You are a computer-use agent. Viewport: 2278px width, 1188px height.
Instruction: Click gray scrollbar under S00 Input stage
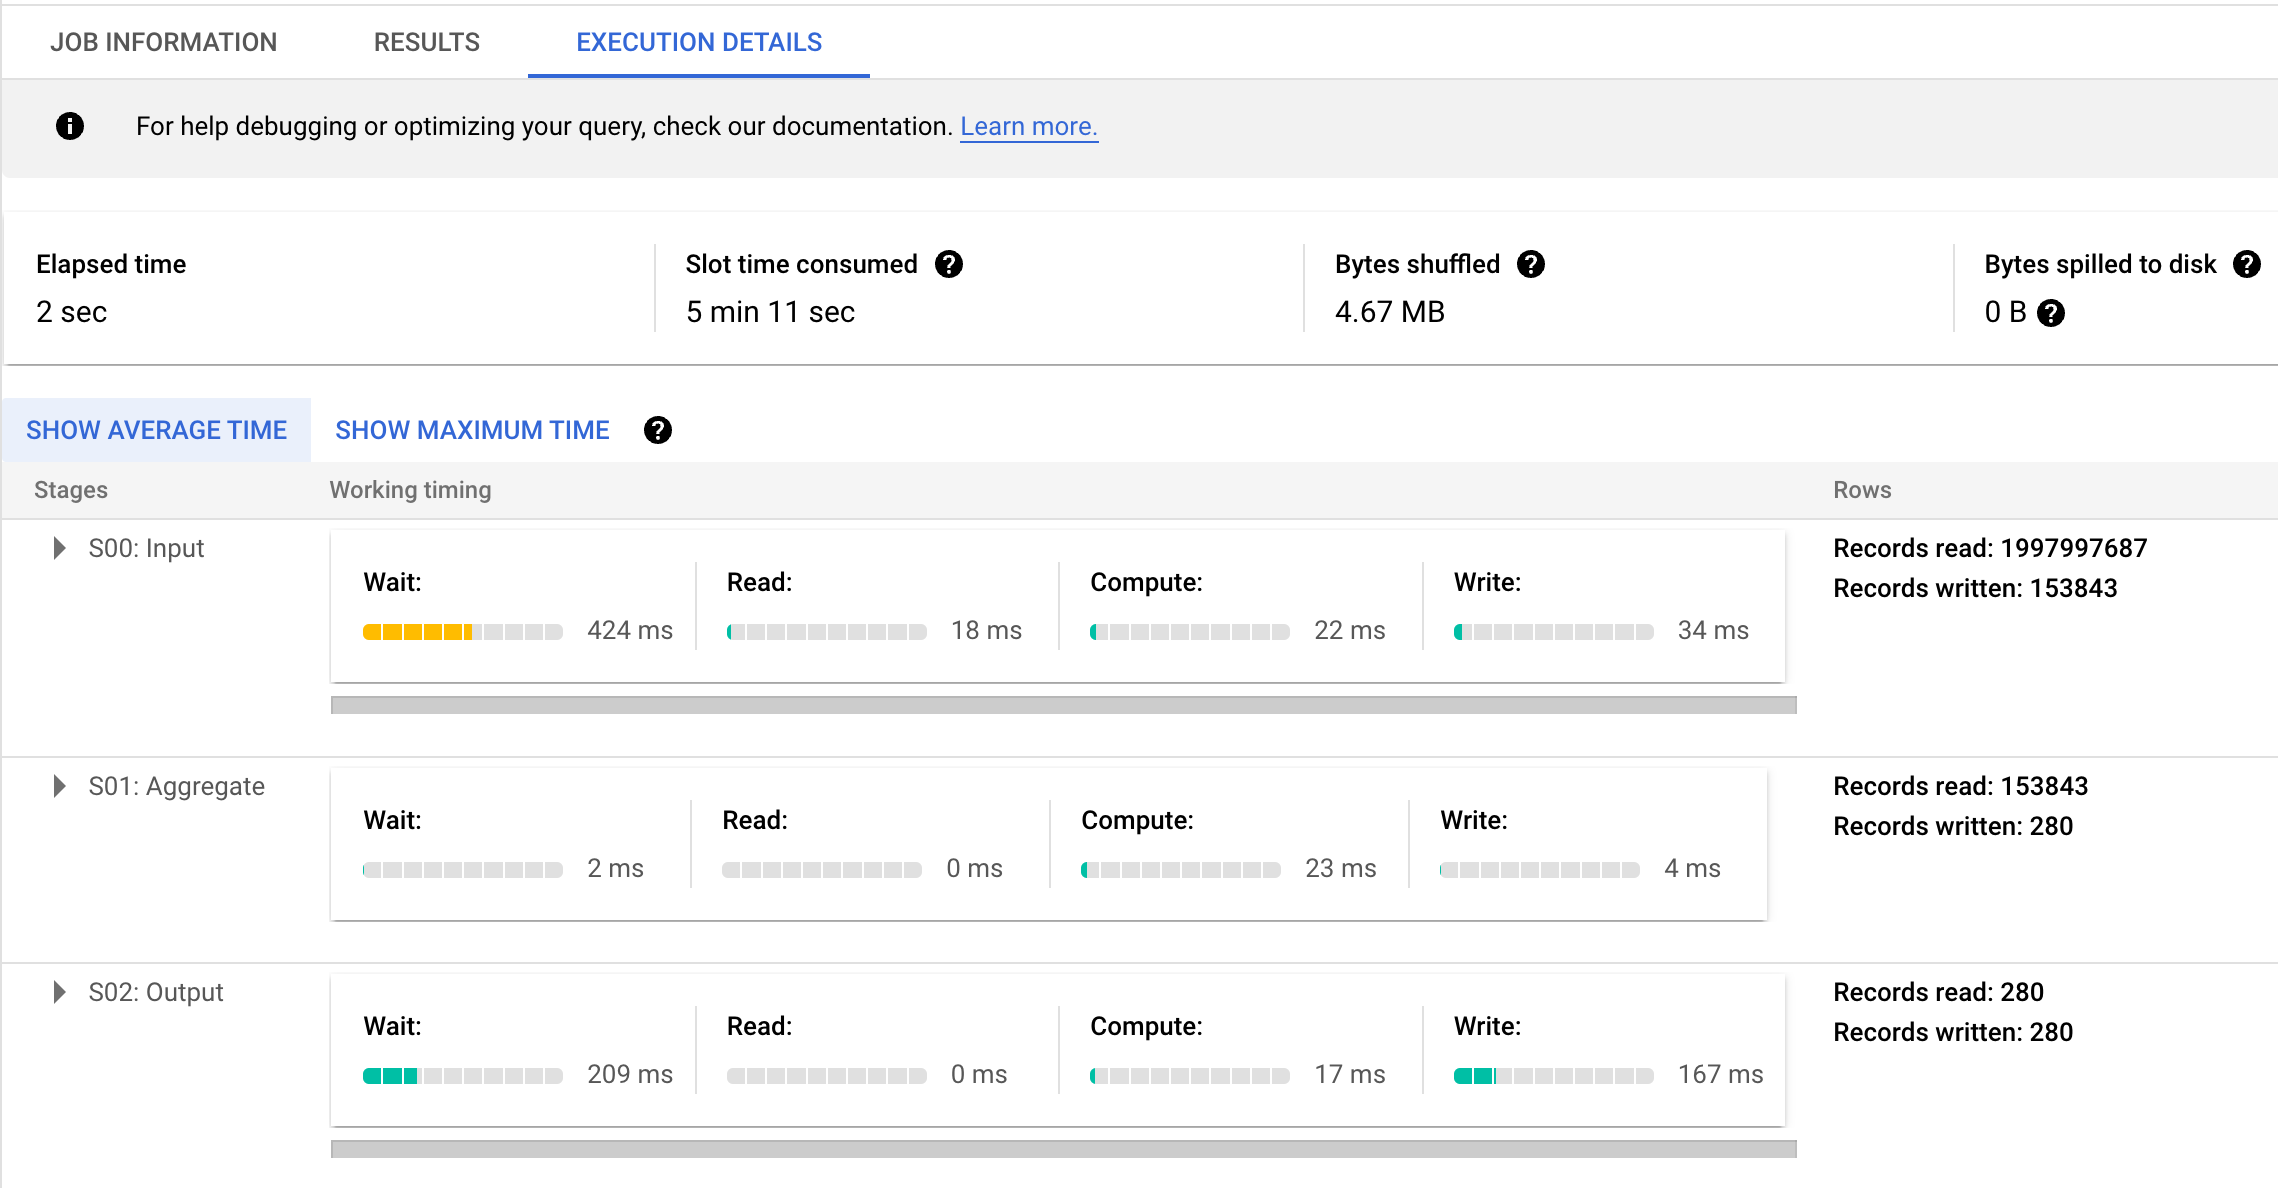(1063, 705)
